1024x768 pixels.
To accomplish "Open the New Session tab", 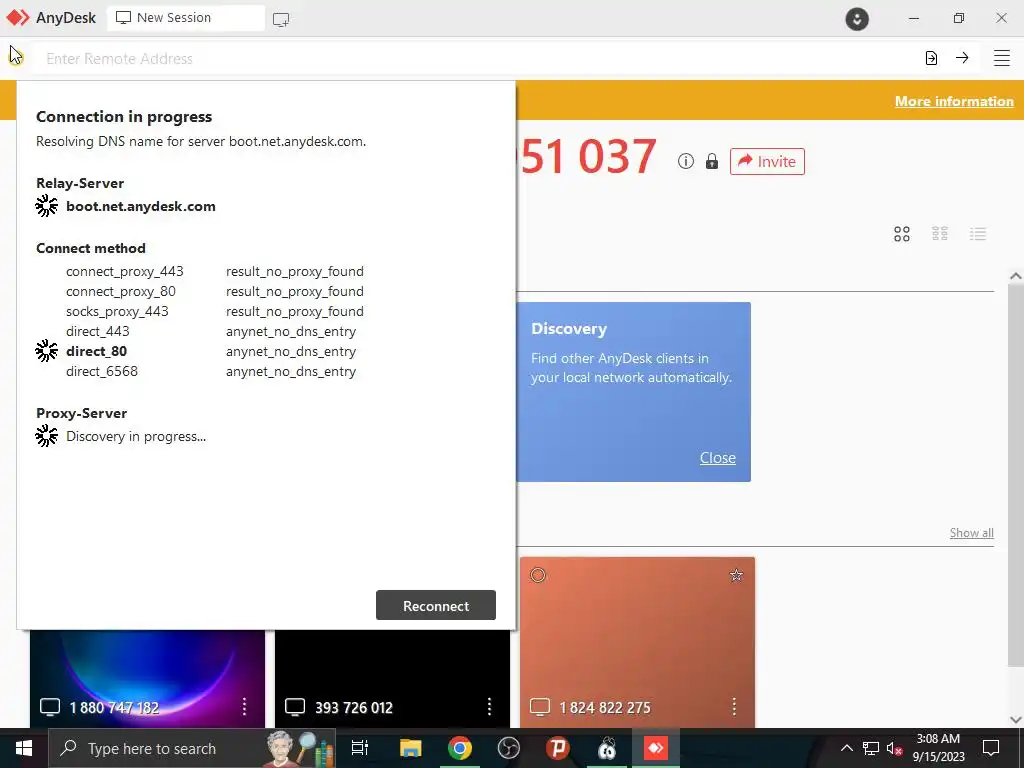I will (185, 18).
